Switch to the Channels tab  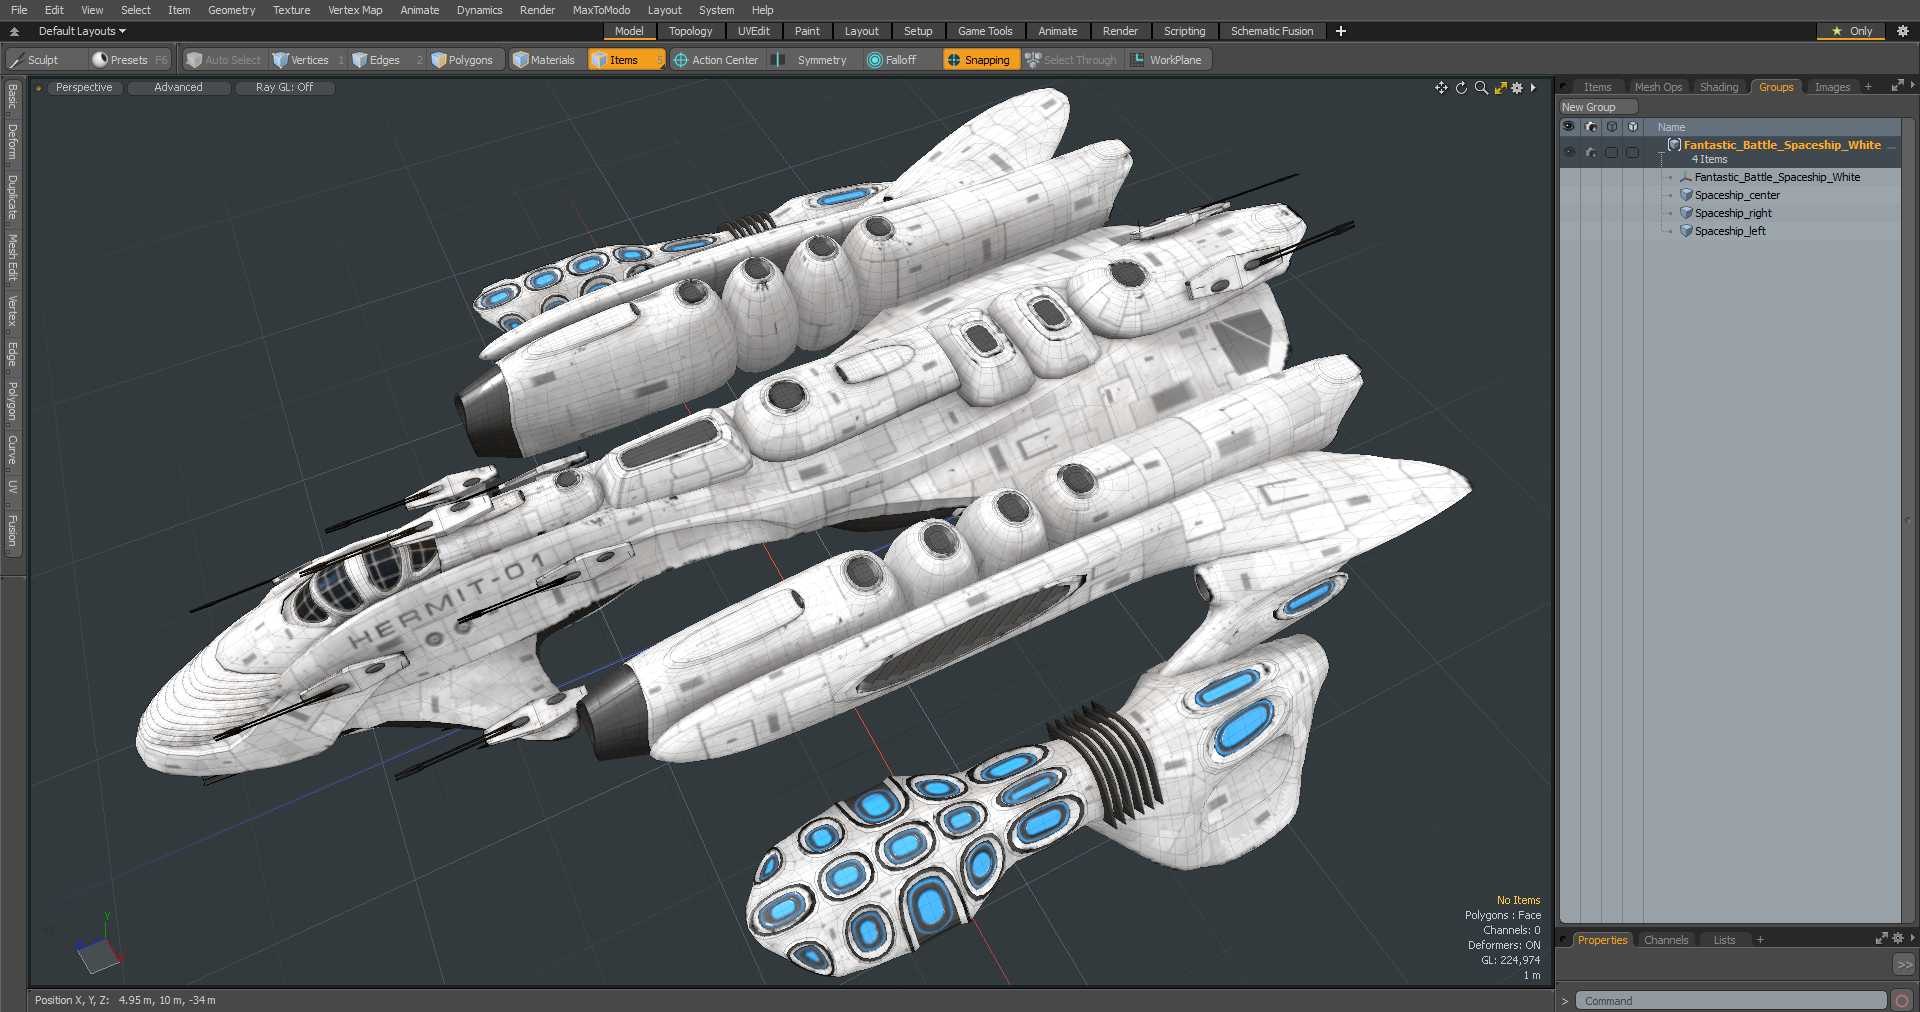[x=1666, y=940]
